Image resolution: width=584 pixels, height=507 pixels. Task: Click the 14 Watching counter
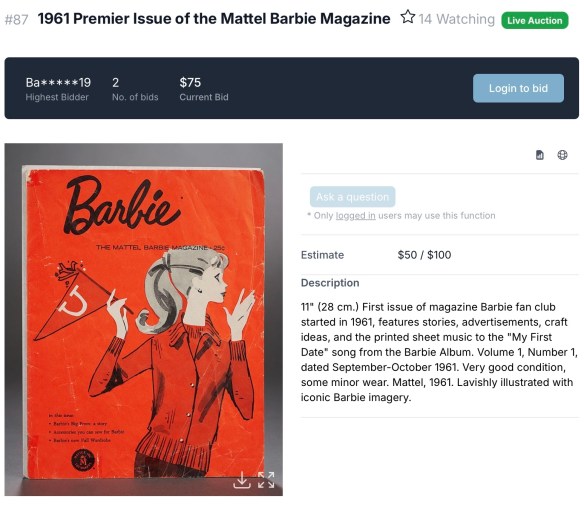pyautogui.click(x=456, y=19)
